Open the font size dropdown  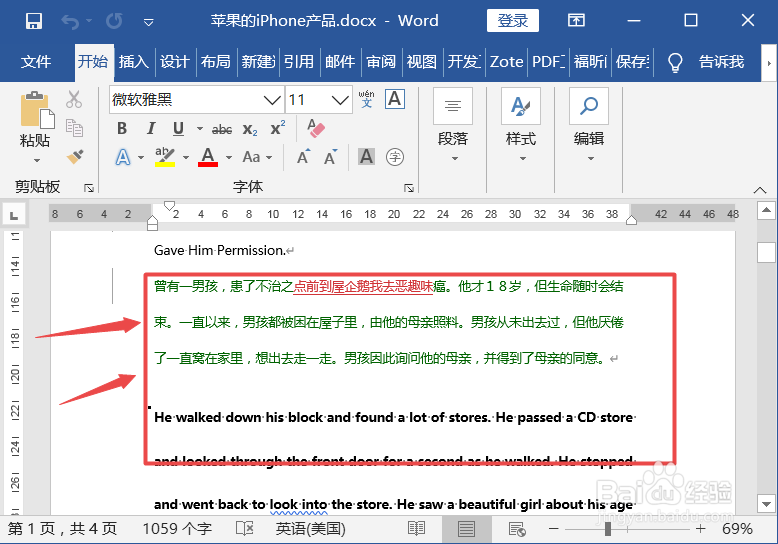point(340,100)
